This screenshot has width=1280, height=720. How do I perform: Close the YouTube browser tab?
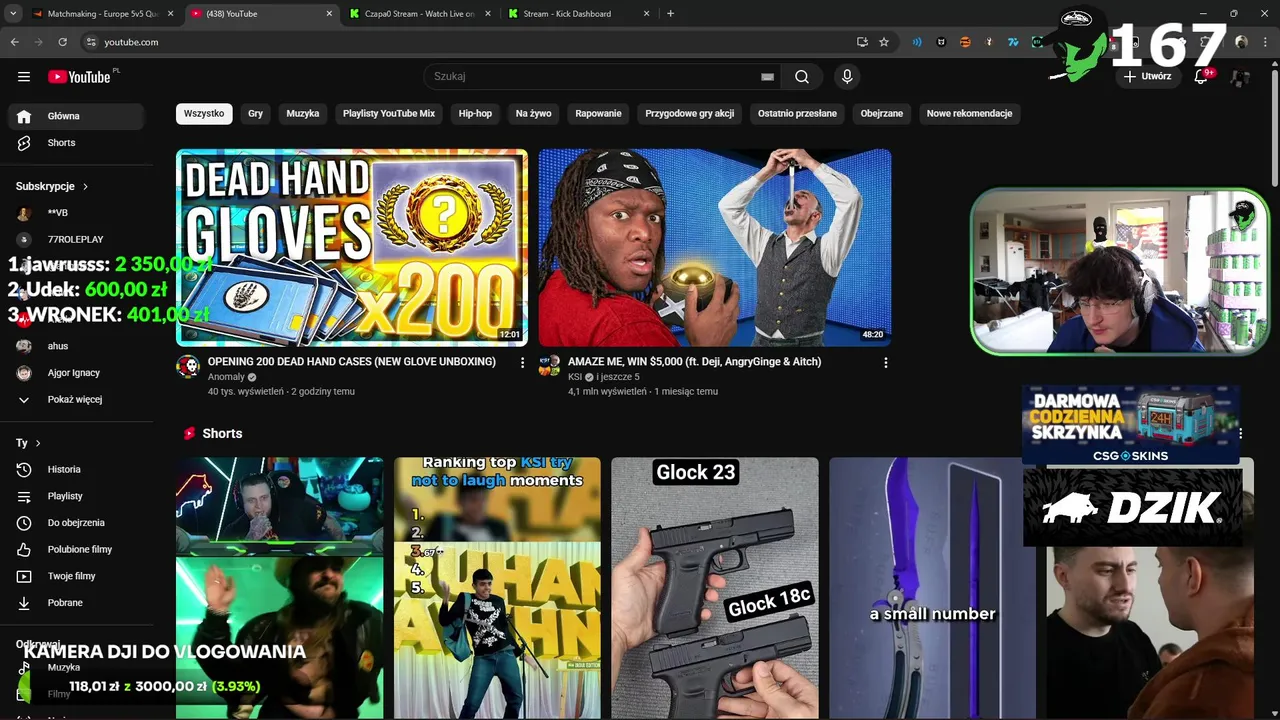(x=329, y=14)
